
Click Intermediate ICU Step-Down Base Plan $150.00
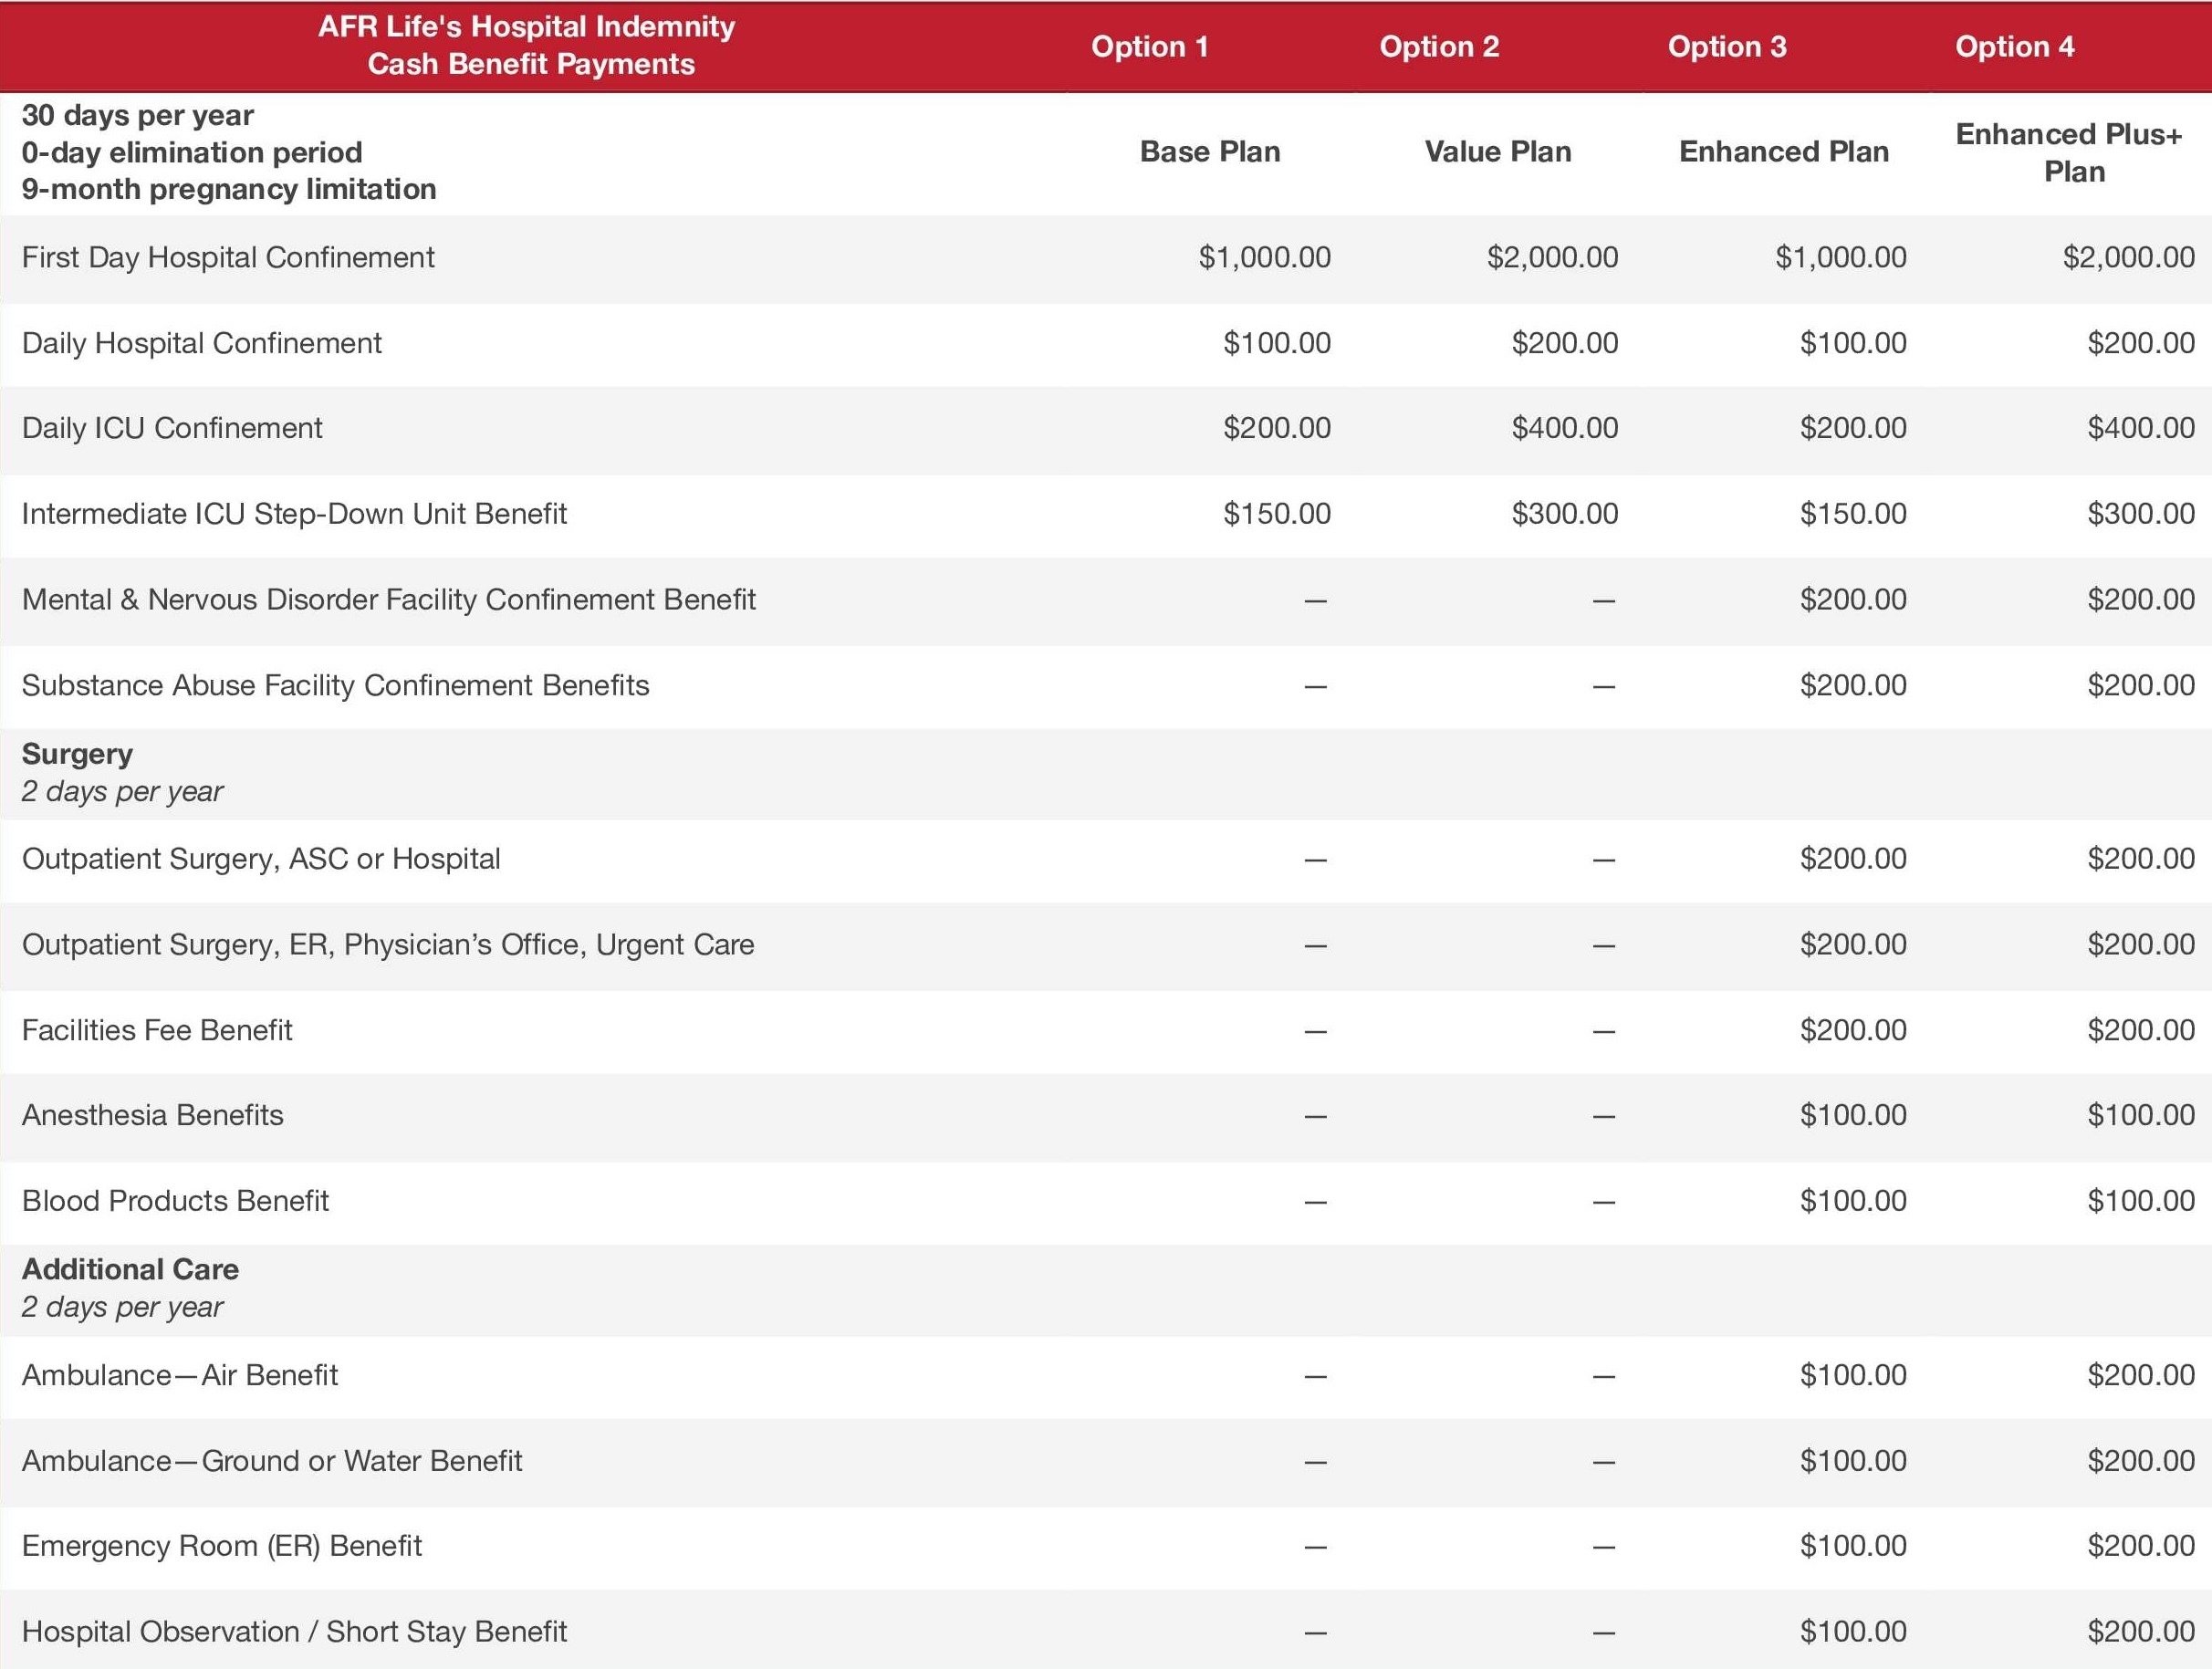coord(1277,514)
